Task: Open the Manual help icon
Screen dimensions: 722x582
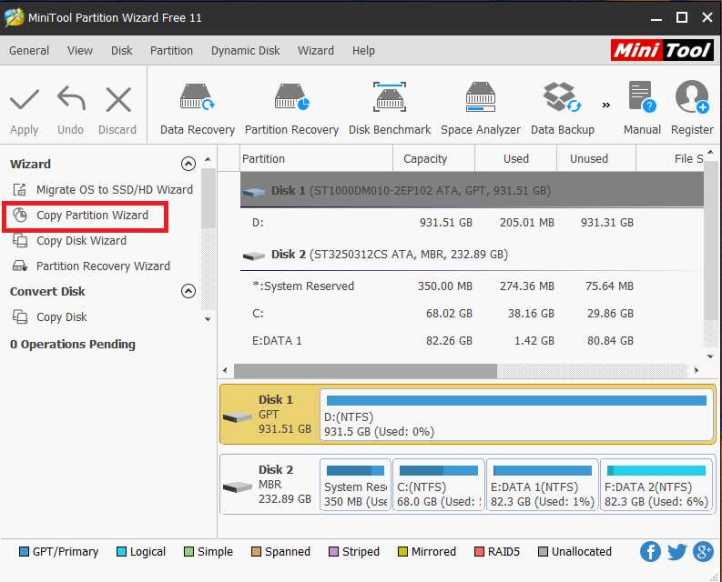Action: [x=642, y=109]
